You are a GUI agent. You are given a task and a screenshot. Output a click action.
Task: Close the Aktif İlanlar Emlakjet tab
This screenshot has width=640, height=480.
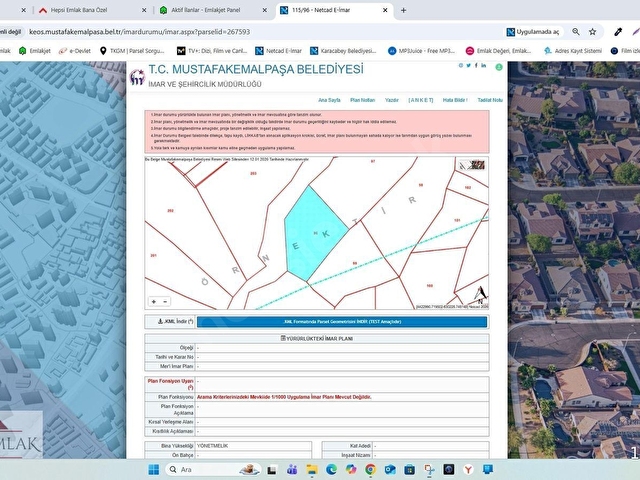tap(264, 10)
